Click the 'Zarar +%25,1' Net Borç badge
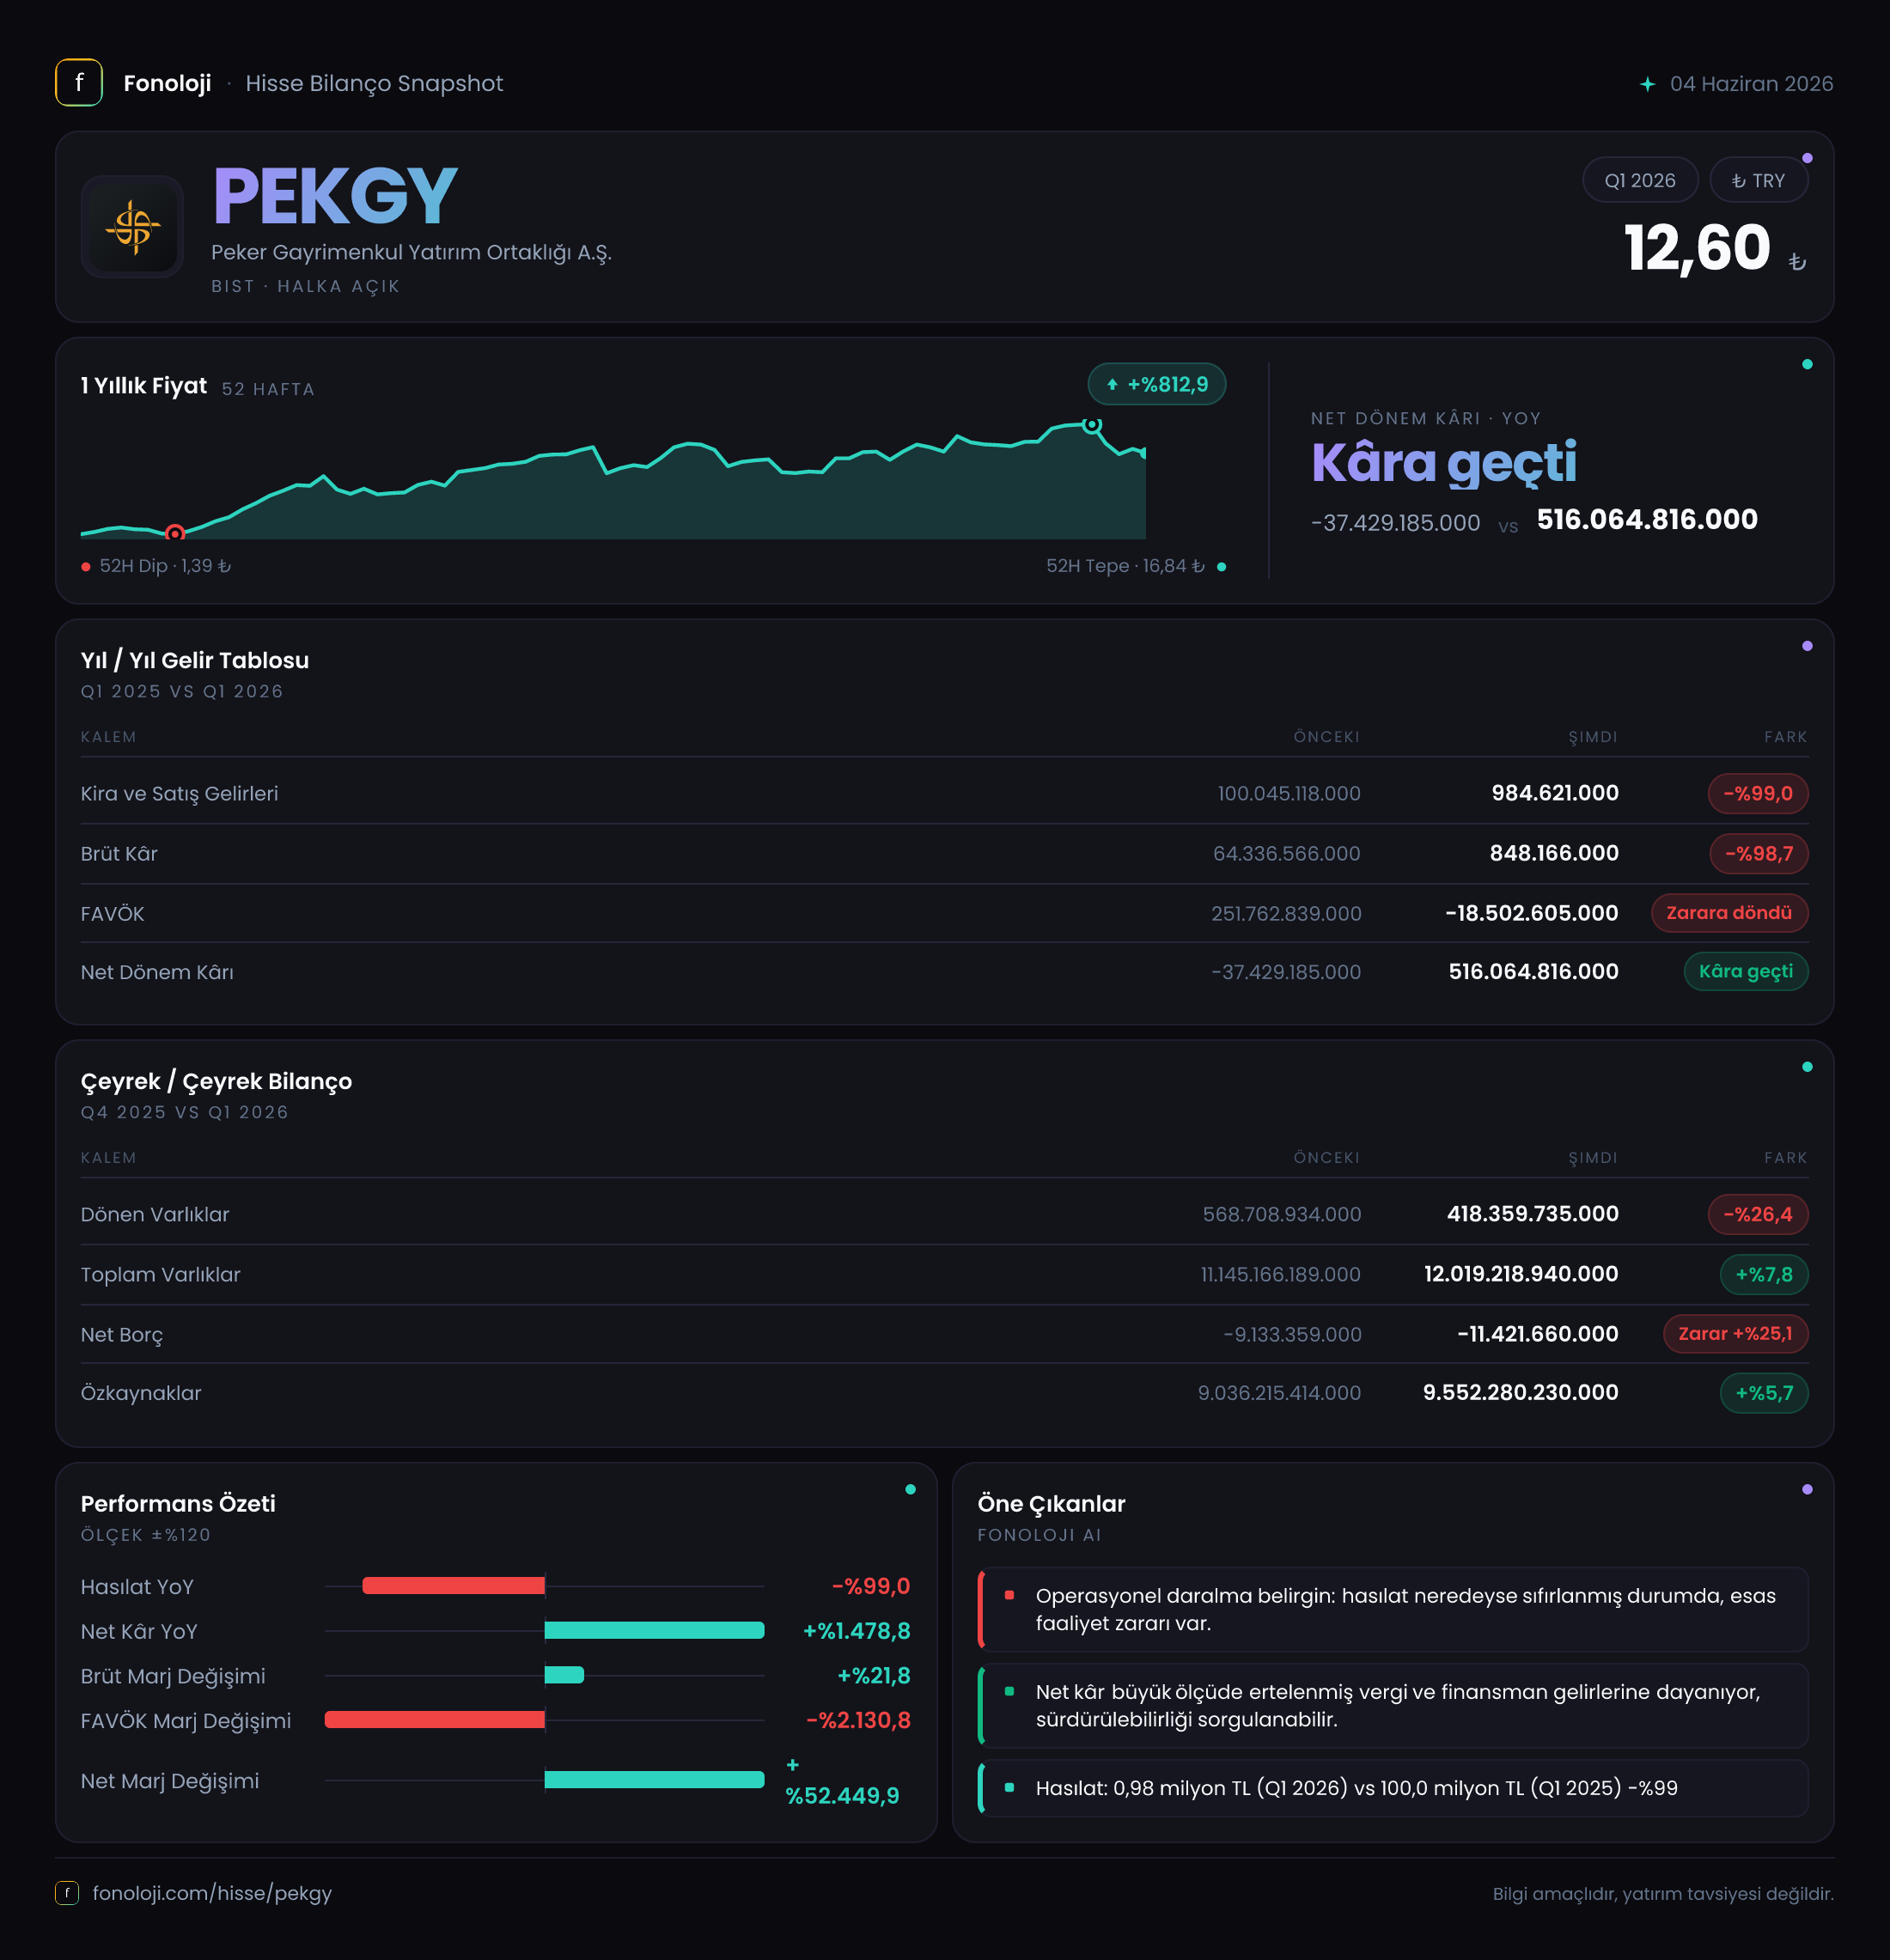Screen dimensions: 1890x1960 (x=1735, y=1334)
